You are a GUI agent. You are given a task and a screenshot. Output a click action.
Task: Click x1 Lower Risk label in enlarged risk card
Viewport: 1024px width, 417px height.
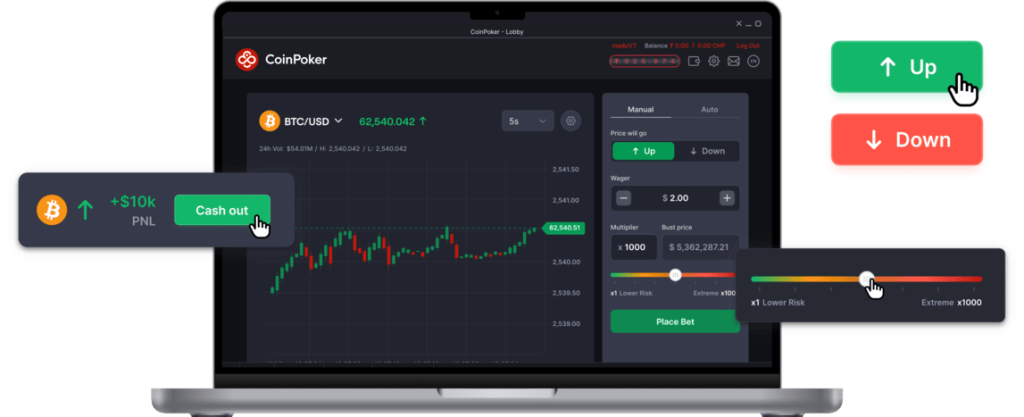[778, 303]
